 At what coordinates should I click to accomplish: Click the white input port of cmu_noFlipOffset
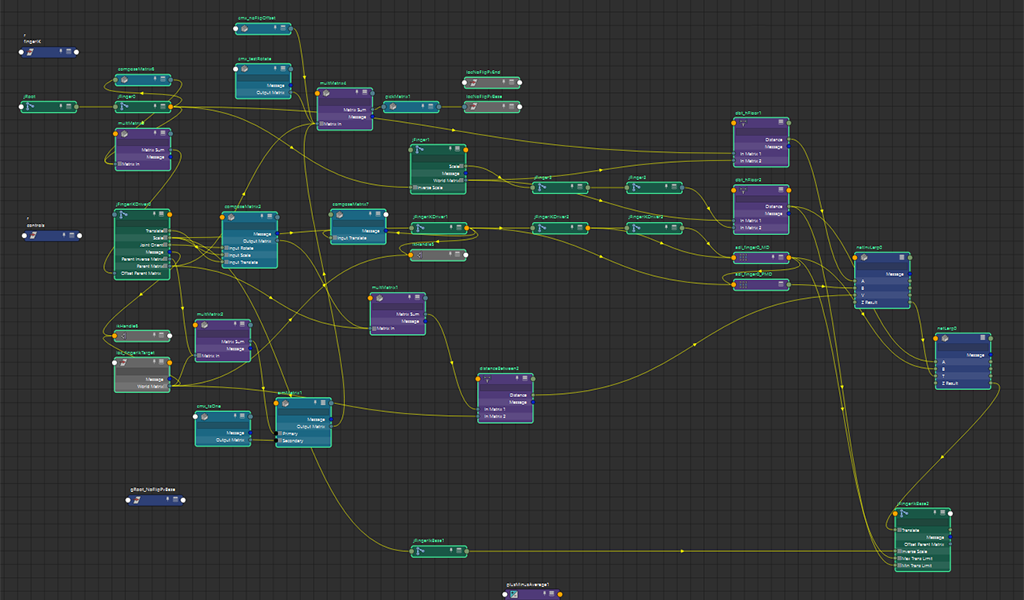(x=236, y=29)
